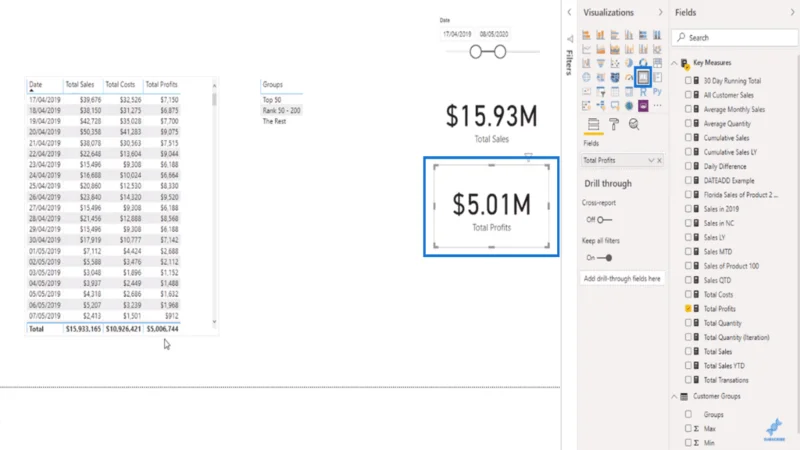Click the left handle of Date slider

[x=476, y=52]
